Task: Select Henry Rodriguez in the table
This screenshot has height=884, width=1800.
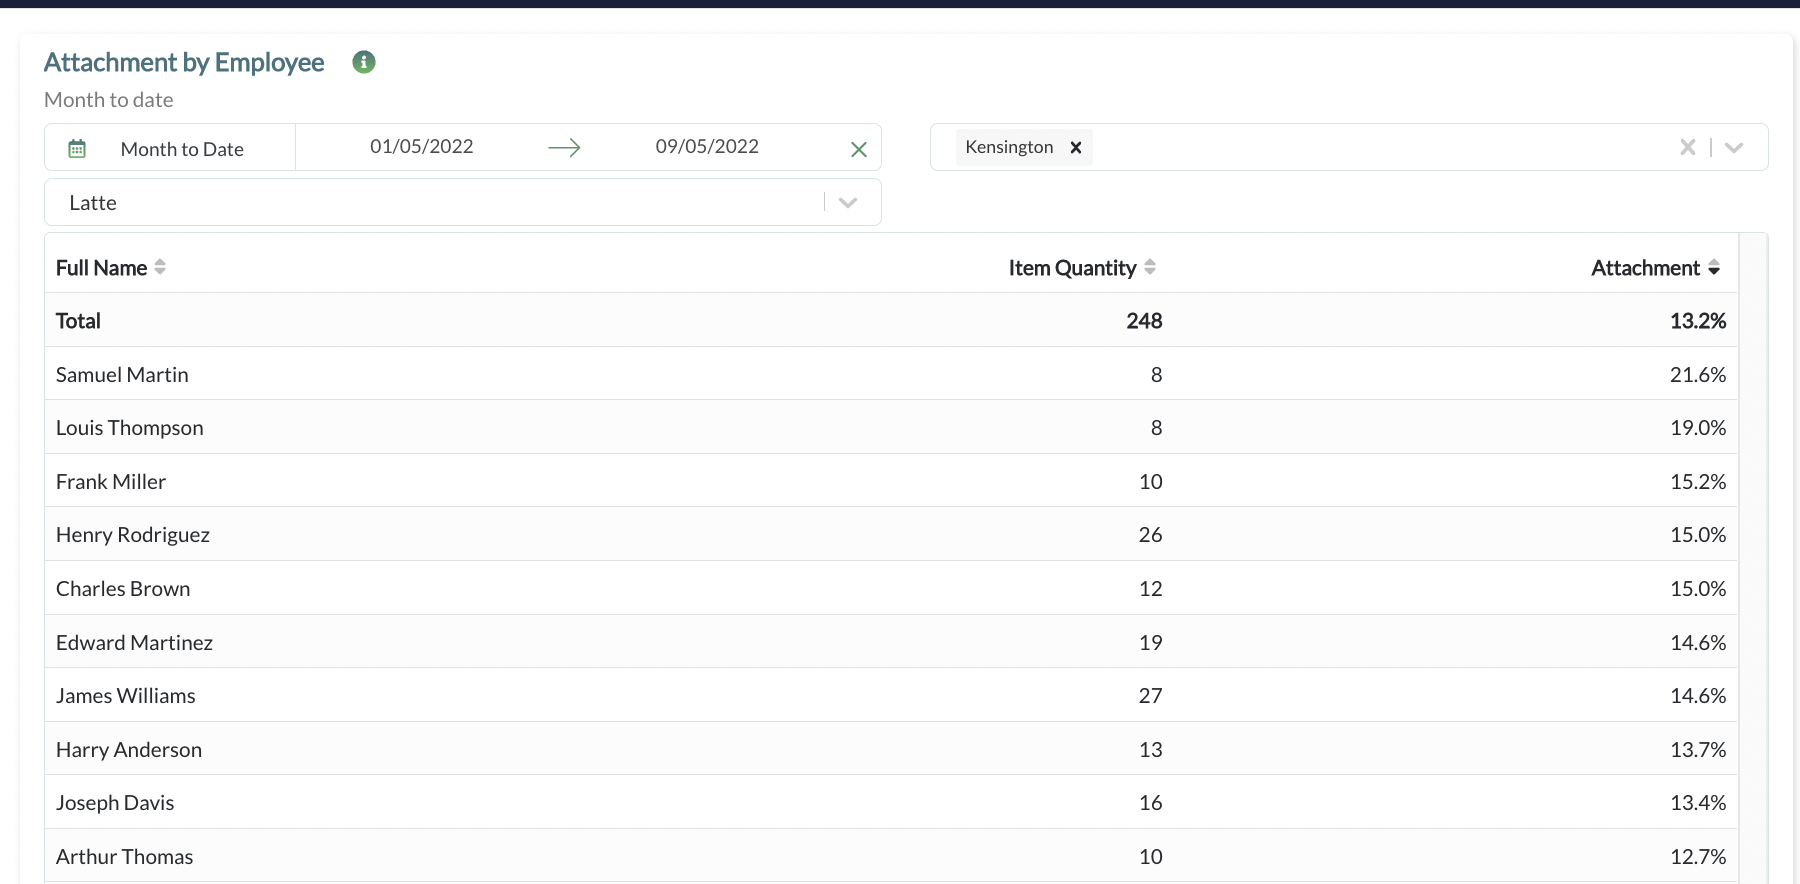Action: 133,535
